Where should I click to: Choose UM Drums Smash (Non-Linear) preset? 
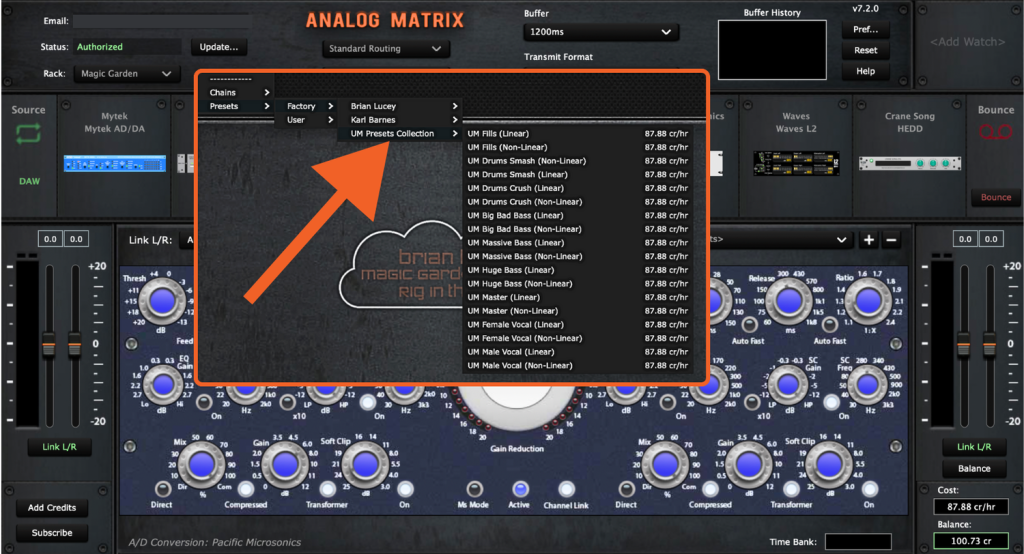[x=578, y=161]
